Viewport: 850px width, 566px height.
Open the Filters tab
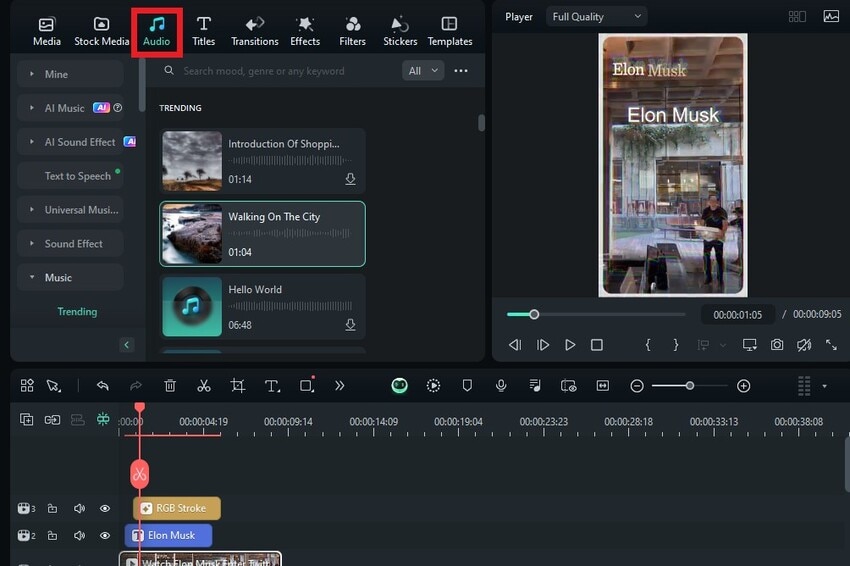[x=352, y=31]
